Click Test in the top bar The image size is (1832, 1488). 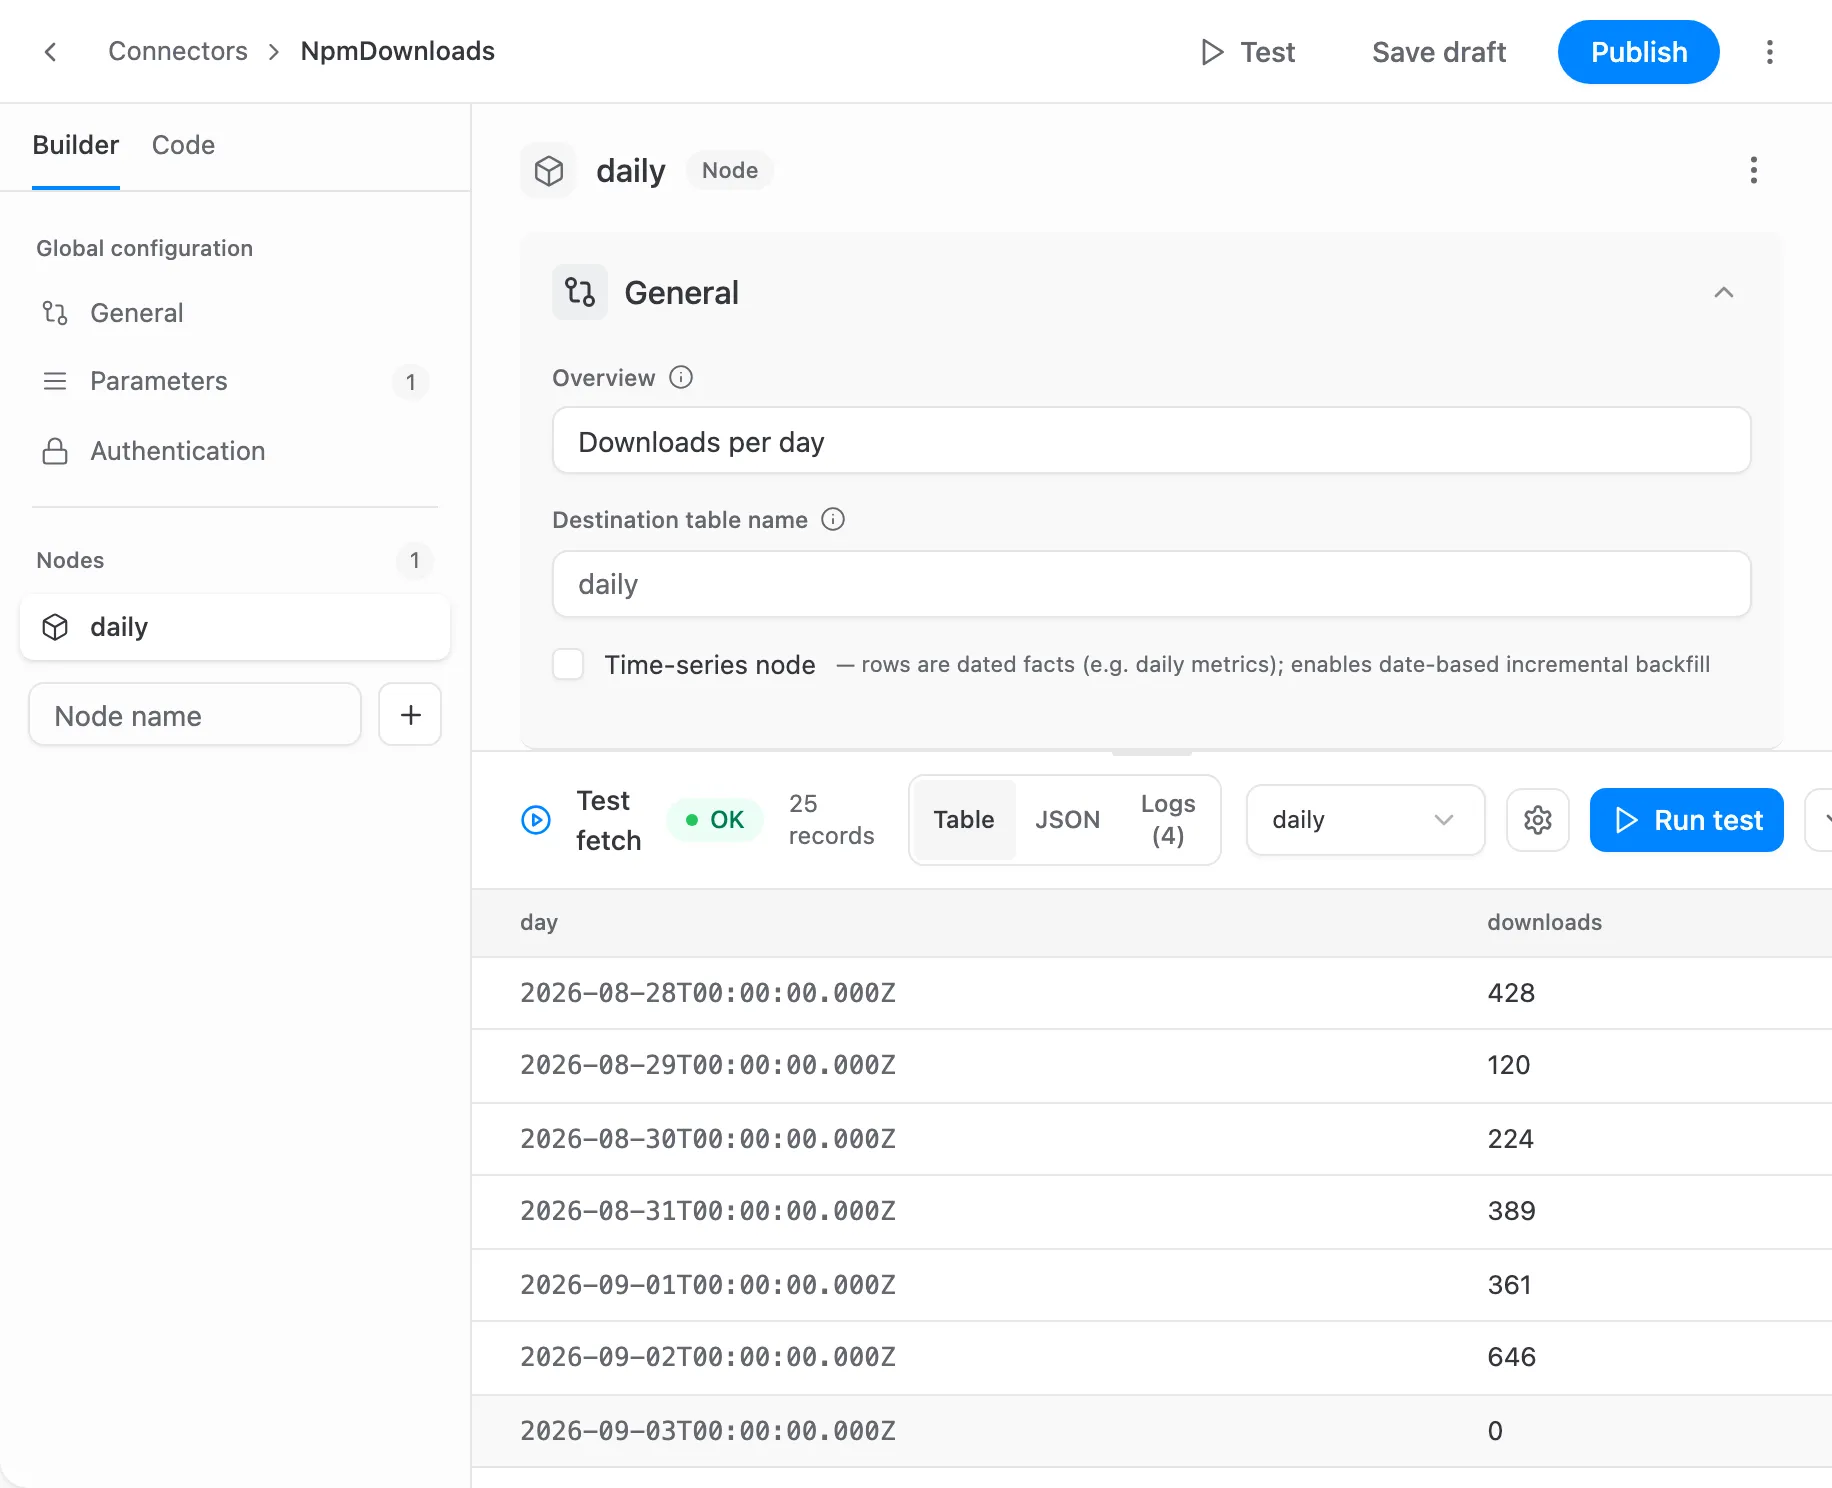coord(1247,52)
